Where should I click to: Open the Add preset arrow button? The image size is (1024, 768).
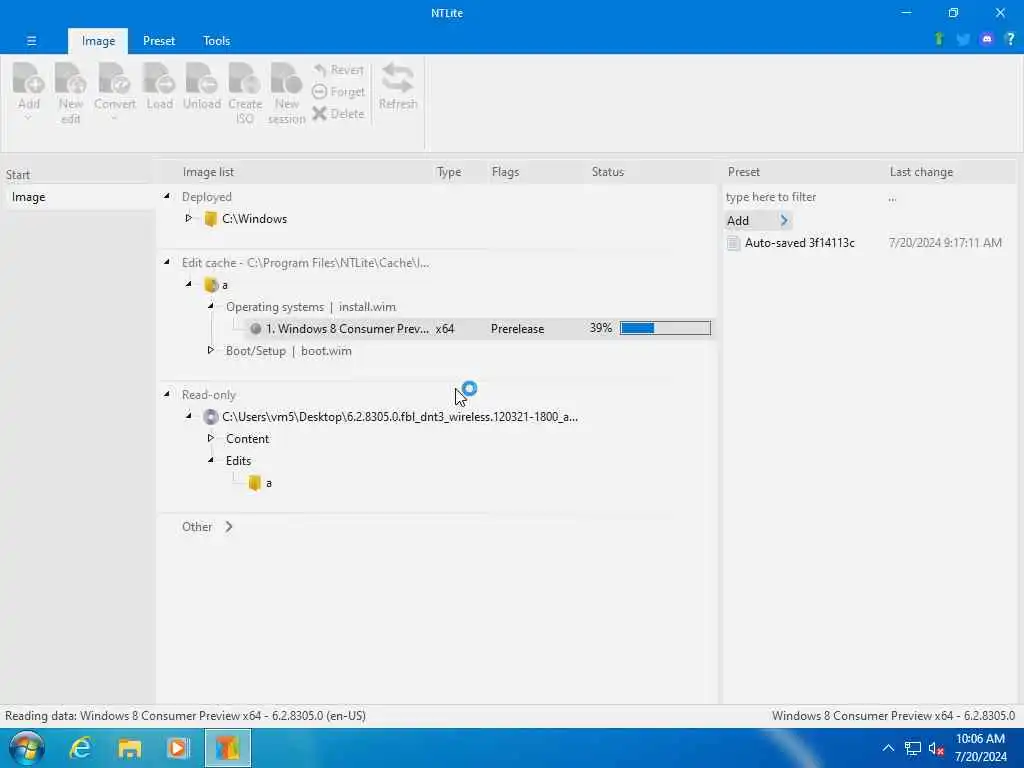(784, 221)
